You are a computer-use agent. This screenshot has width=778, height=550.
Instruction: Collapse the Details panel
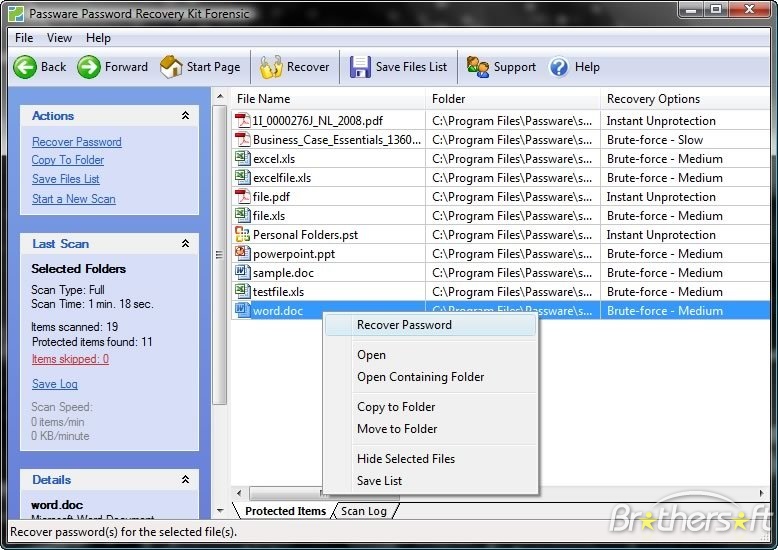tap(185, 480)
